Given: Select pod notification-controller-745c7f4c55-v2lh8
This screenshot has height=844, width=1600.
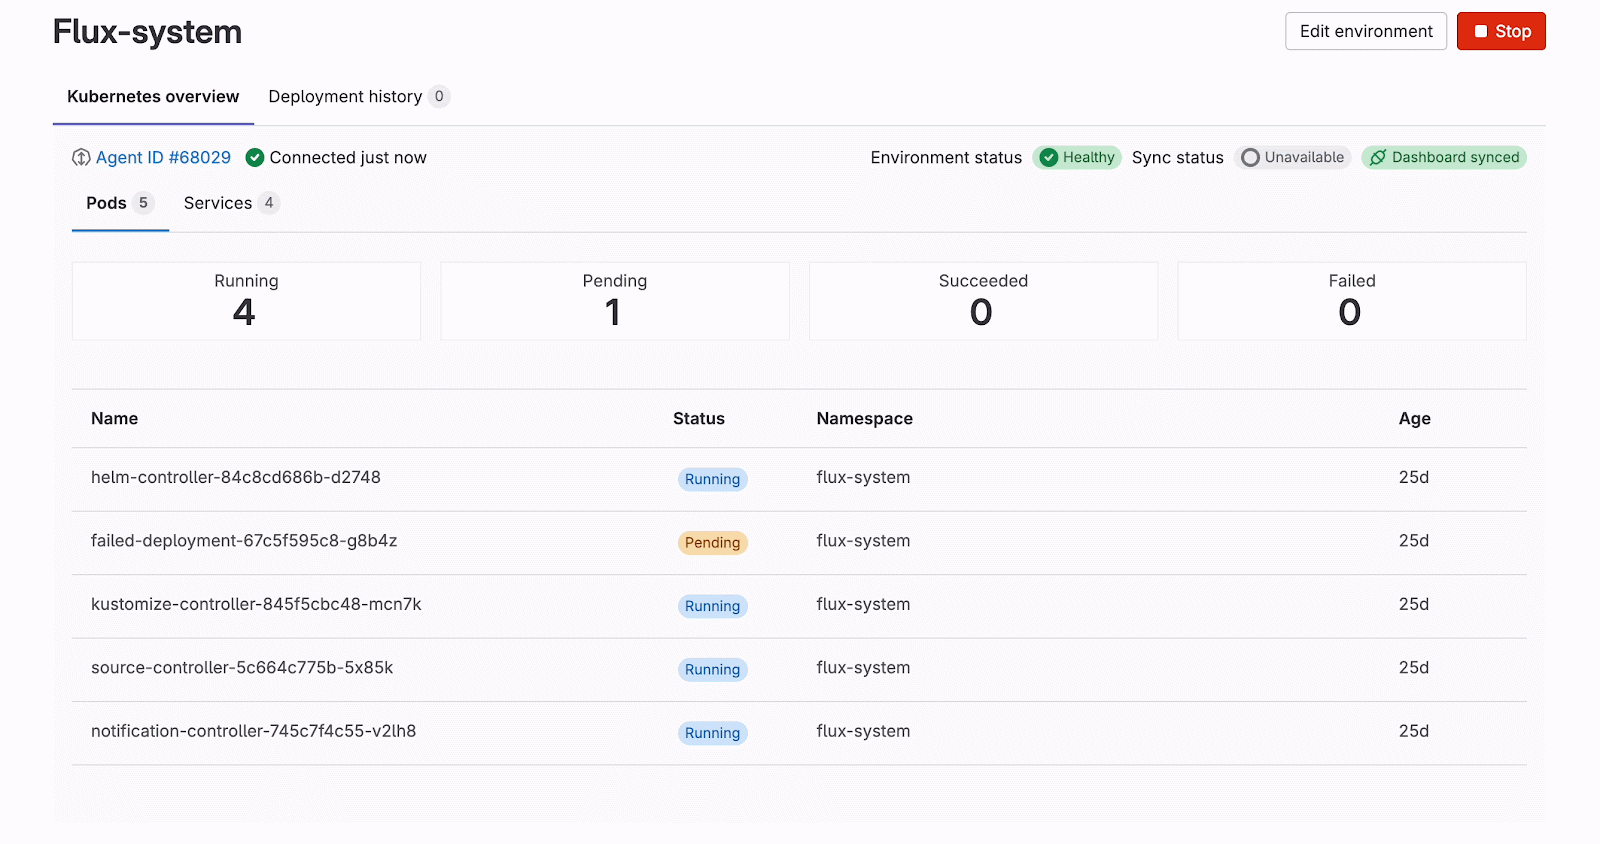Looking at the screenshot, I should point(254,732).
